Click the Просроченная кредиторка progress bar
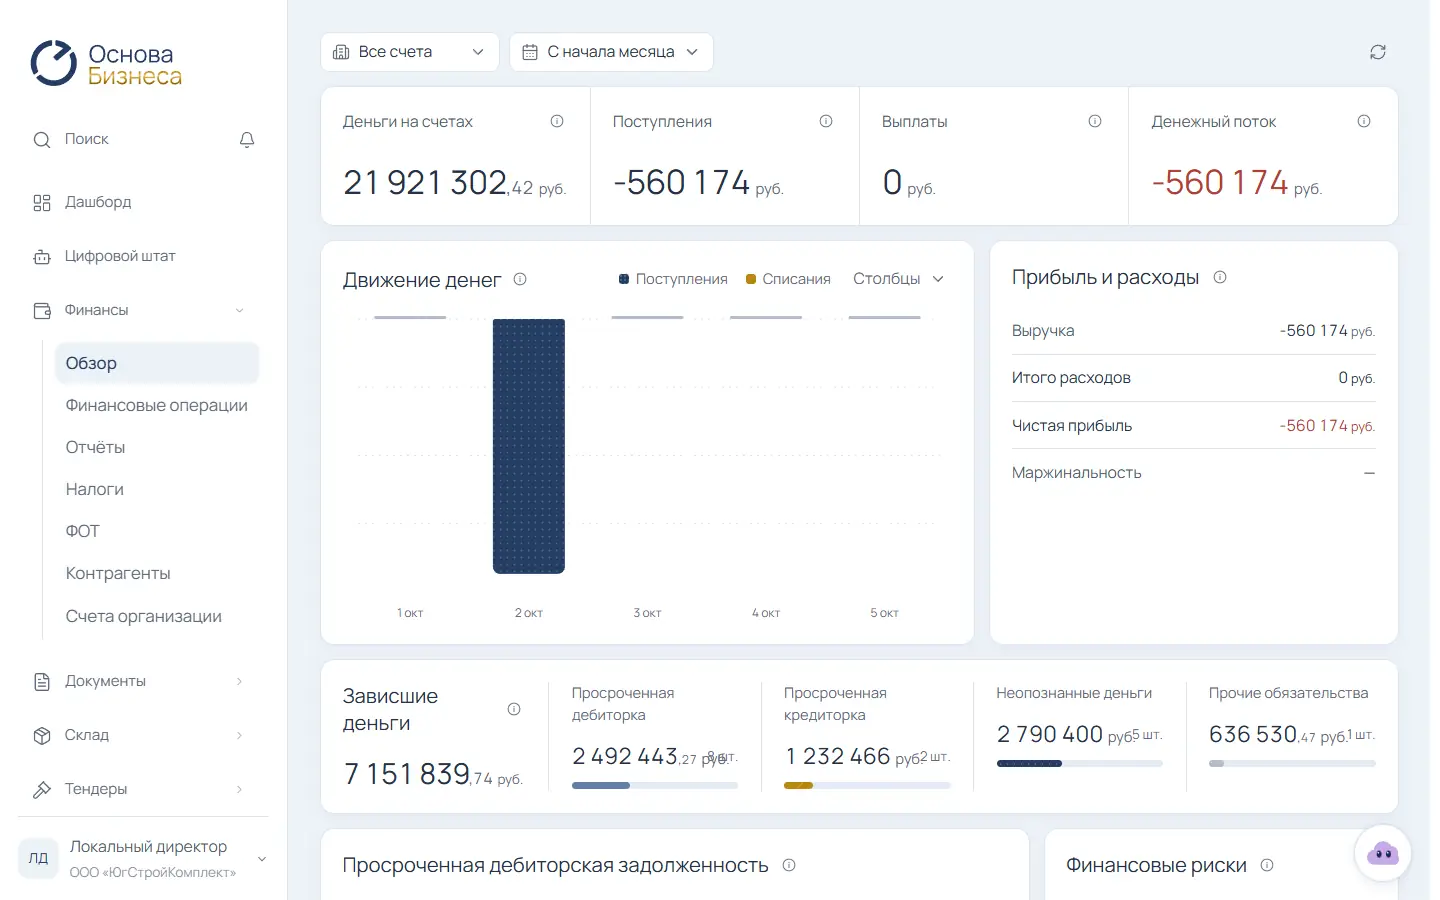The height and width of the screenshot is (900, 1440). tap(867, 785)
